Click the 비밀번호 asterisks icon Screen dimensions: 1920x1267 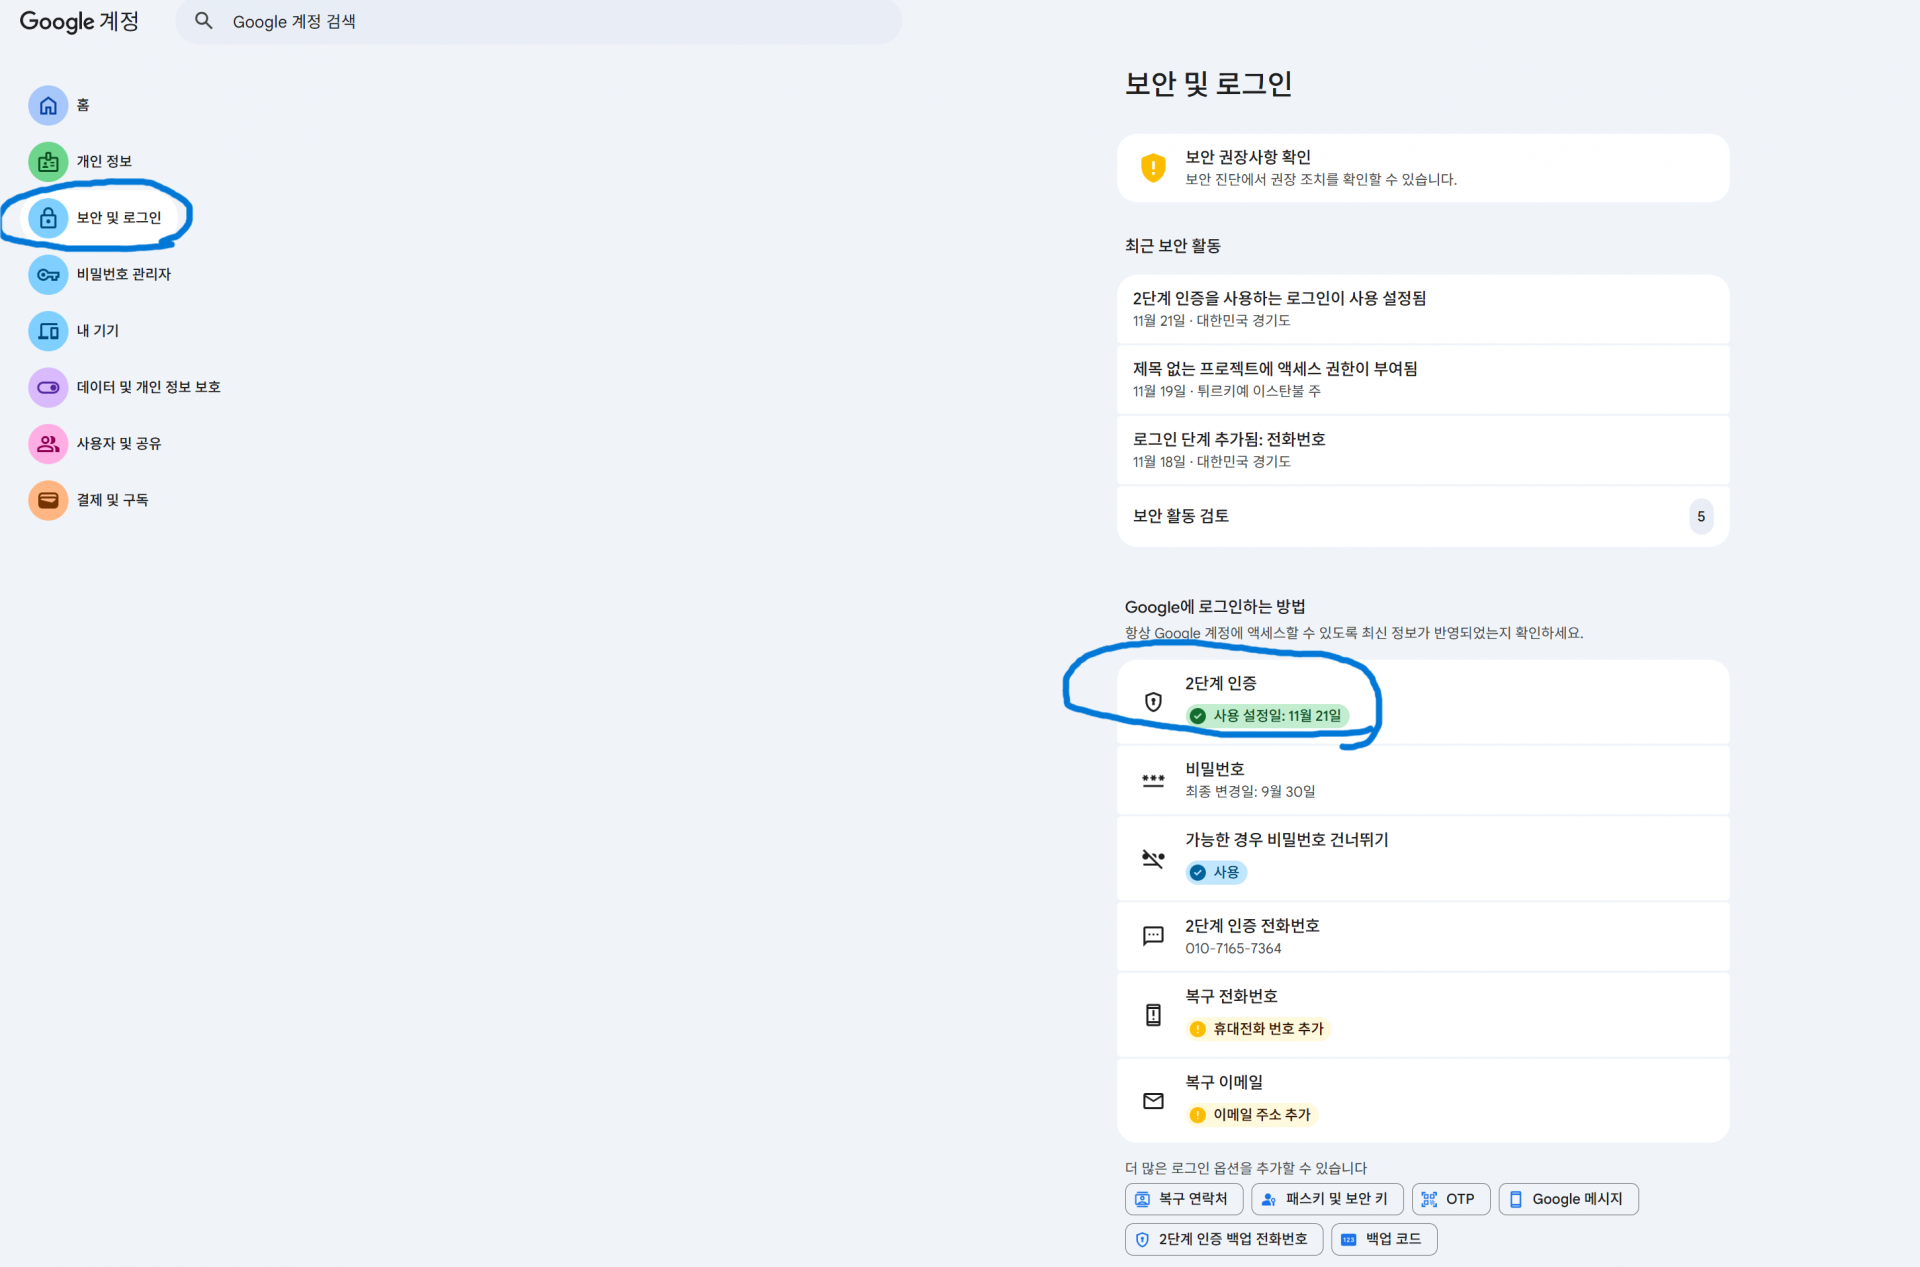1153,780
